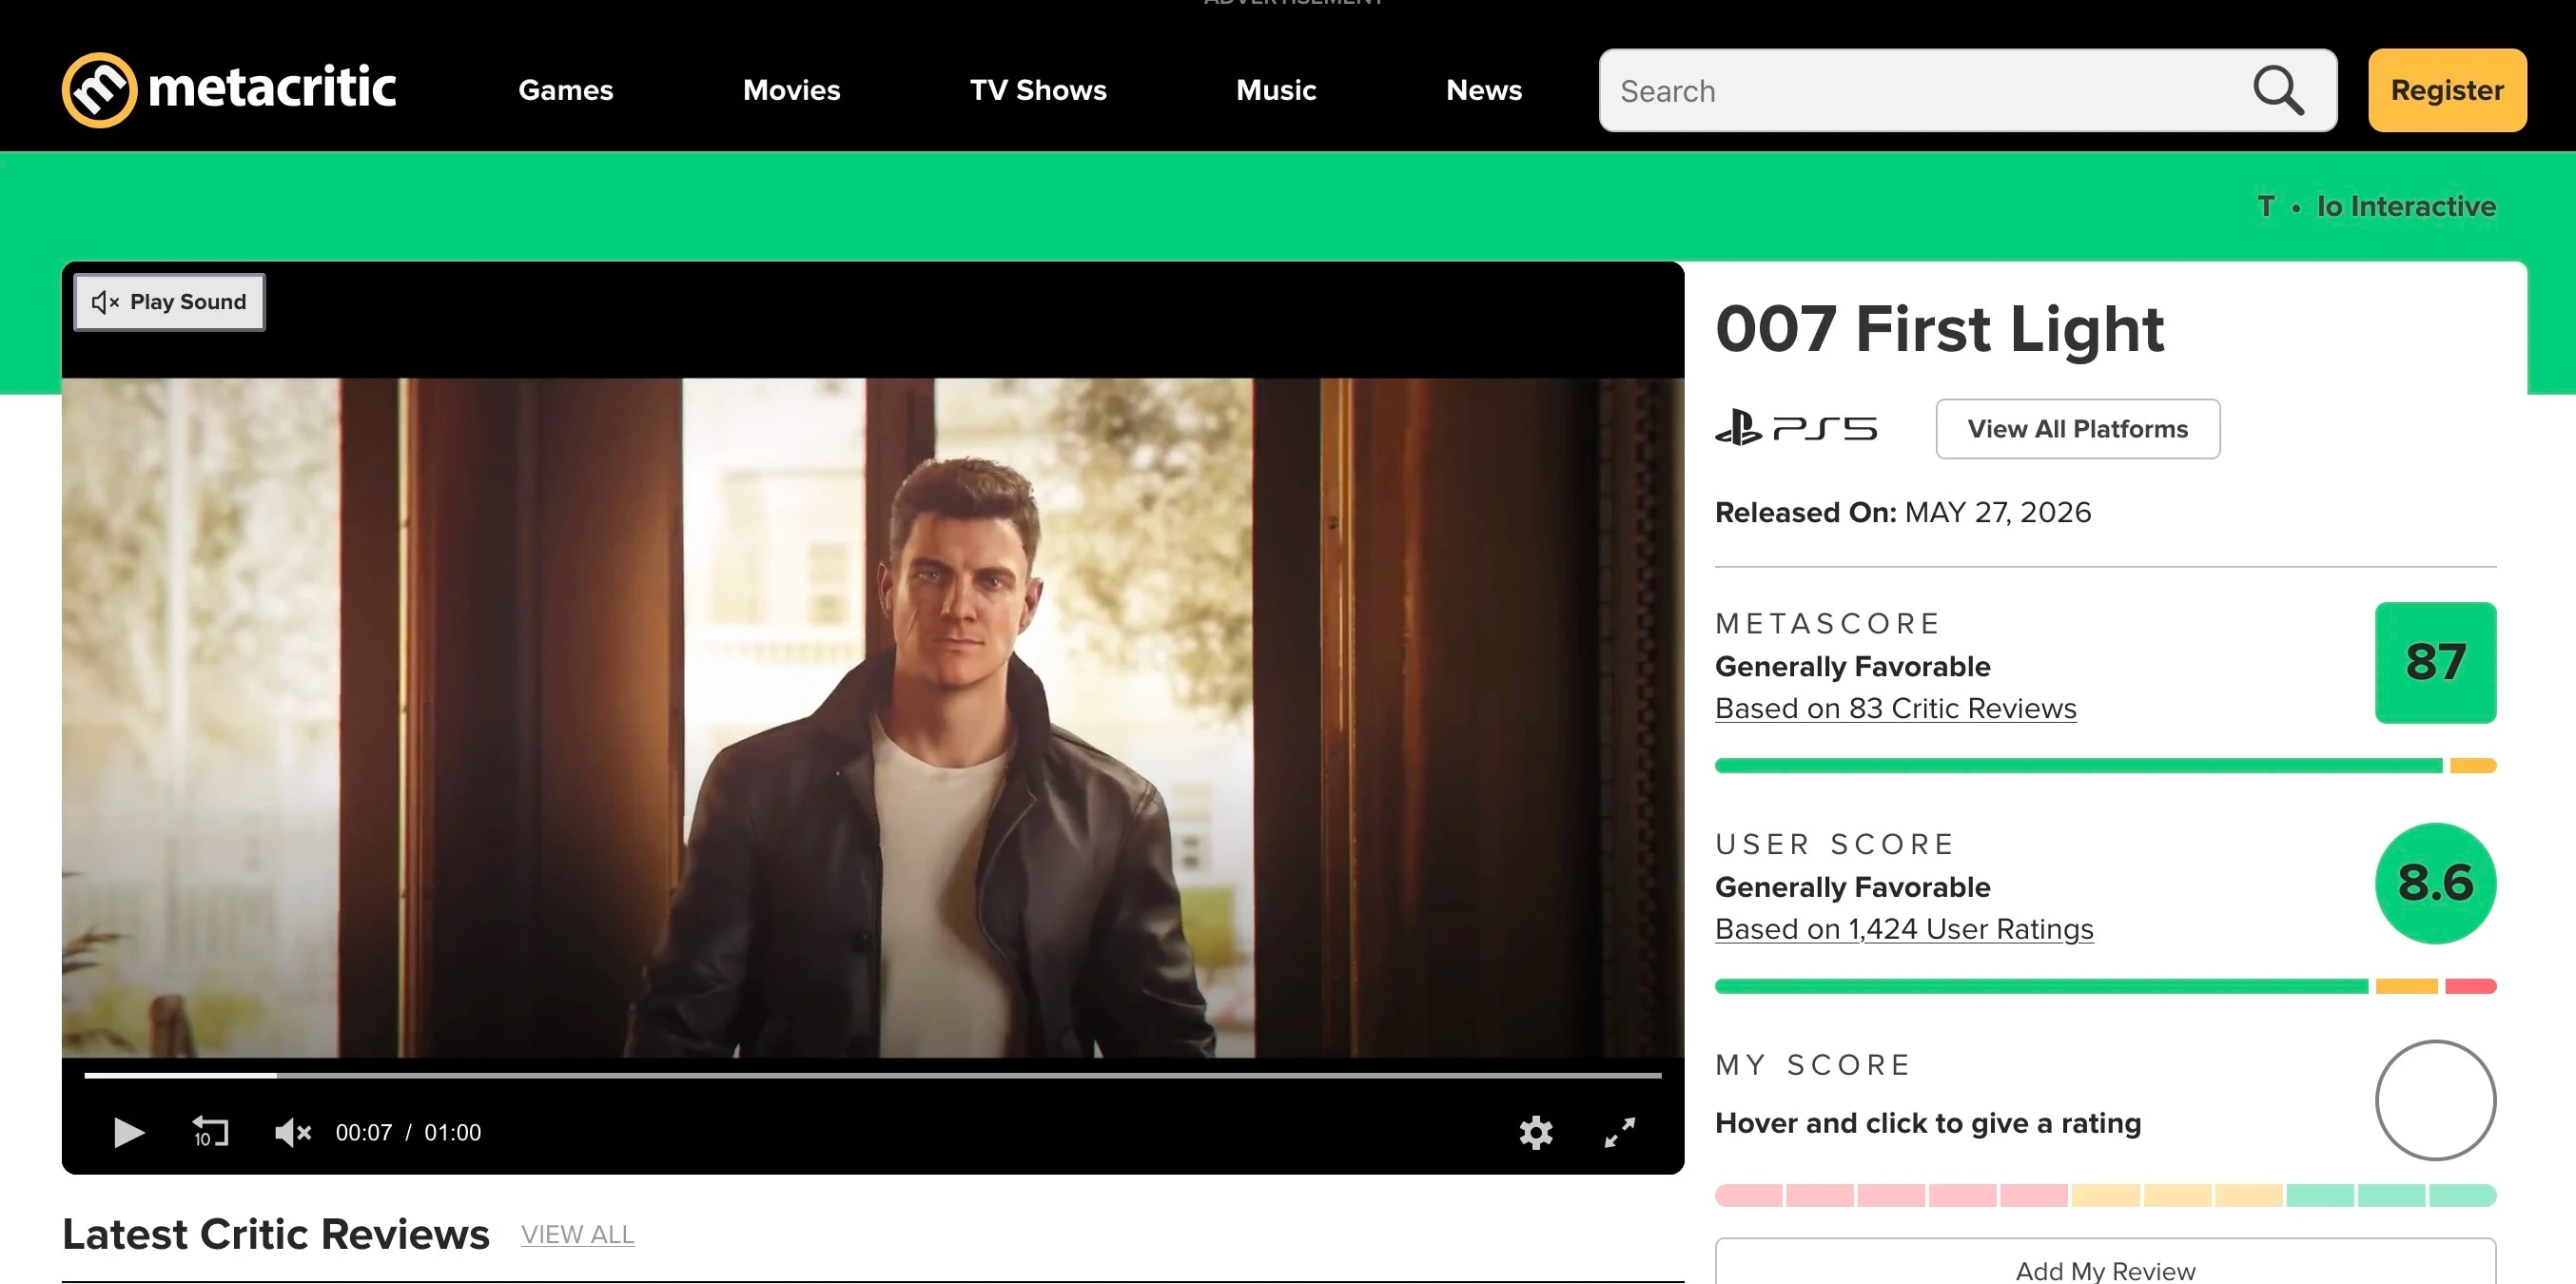
Task: Rewind the video 10 seconds
Action: click(x=210, y=1132)
